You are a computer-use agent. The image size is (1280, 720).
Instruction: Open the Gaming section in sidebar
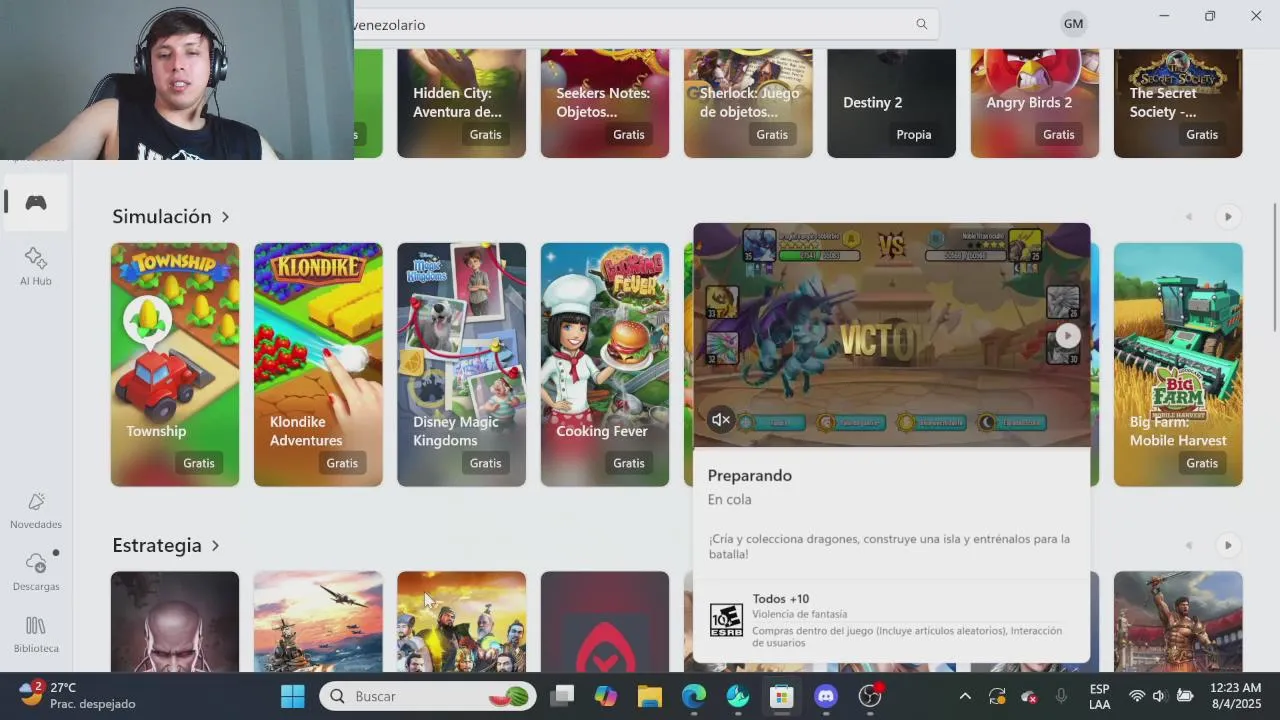[36, 203]
